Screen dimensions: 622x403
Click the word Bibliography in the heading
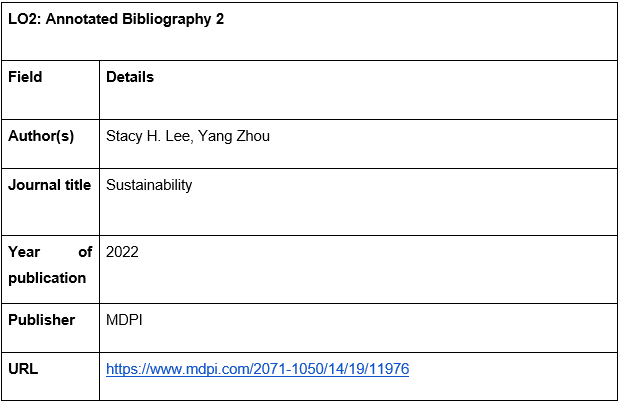167,19
